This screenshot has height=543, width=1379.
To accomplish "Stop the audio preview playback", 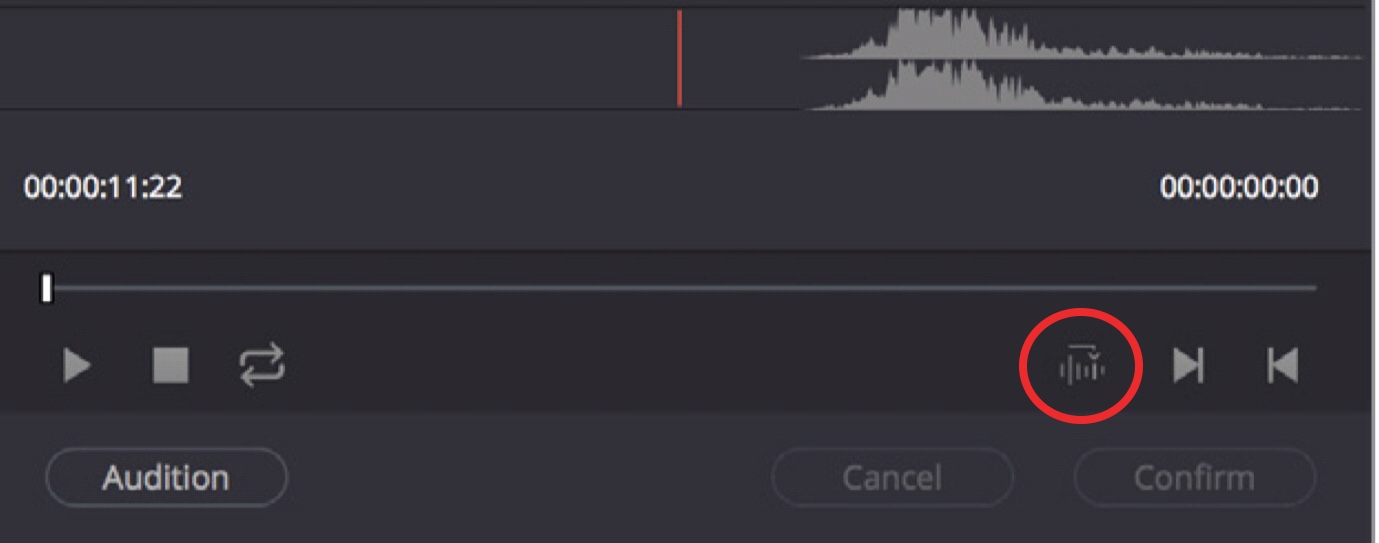I will point(170,365).
